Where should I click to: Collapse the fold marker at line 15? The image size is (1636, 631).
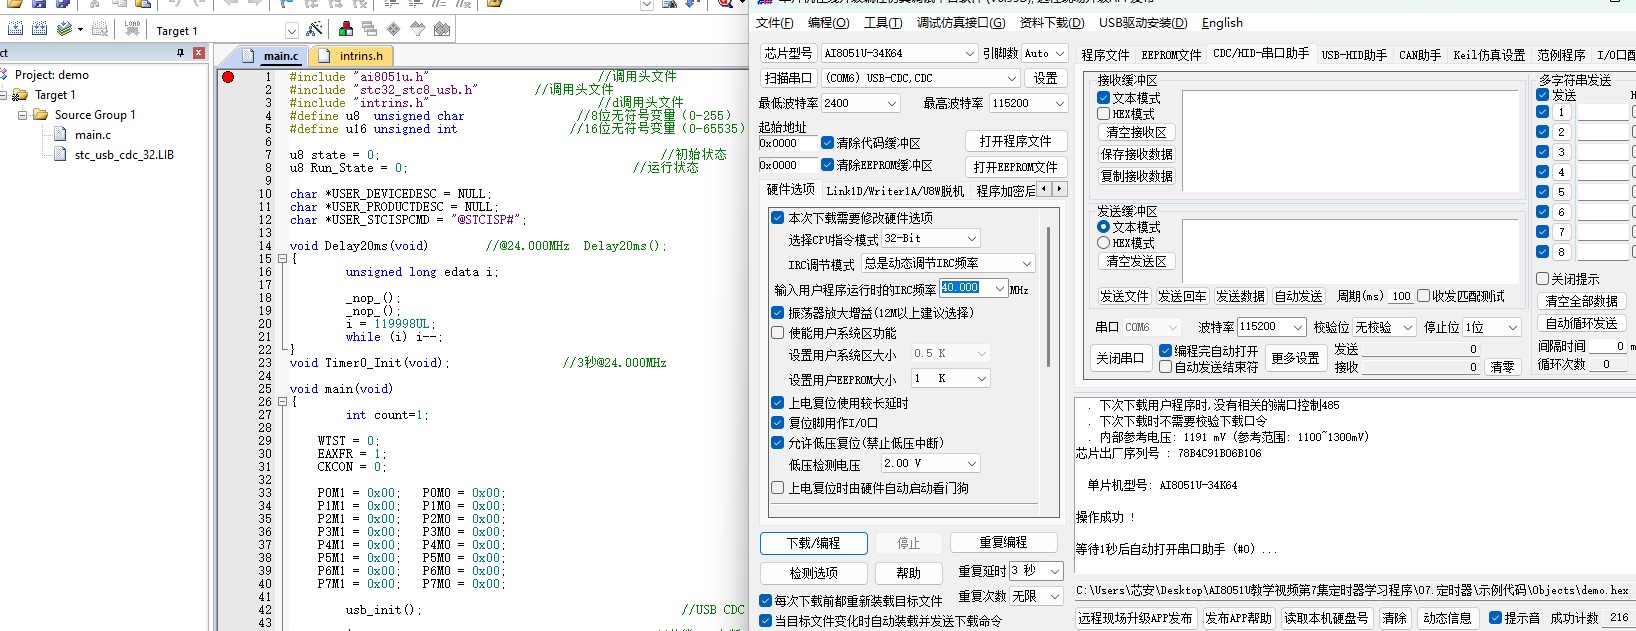click(282, 259)
